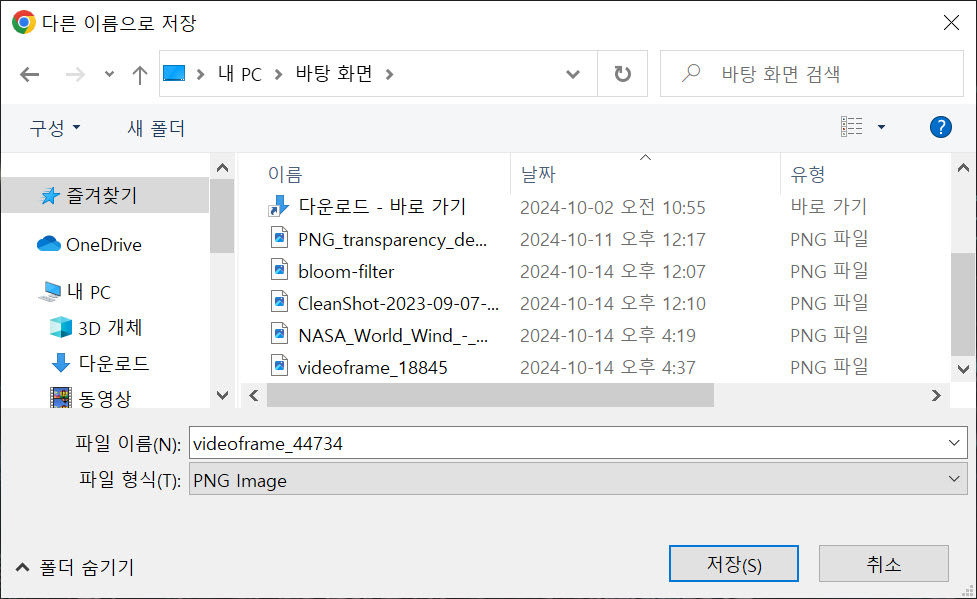This screenshot has width=977, height=599.
Task: Click the PC icon in address bar
Action: (x=174, y=74)
